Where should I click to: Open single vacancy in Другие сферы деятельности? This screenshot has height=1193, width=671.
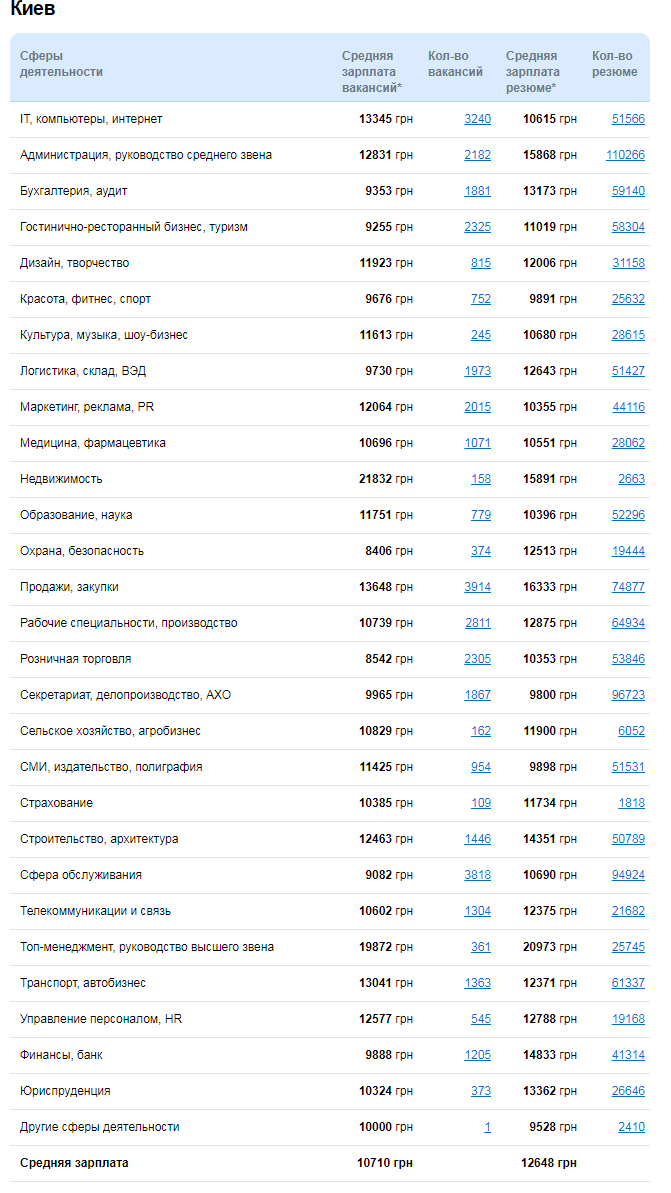tap(487, 1126)
